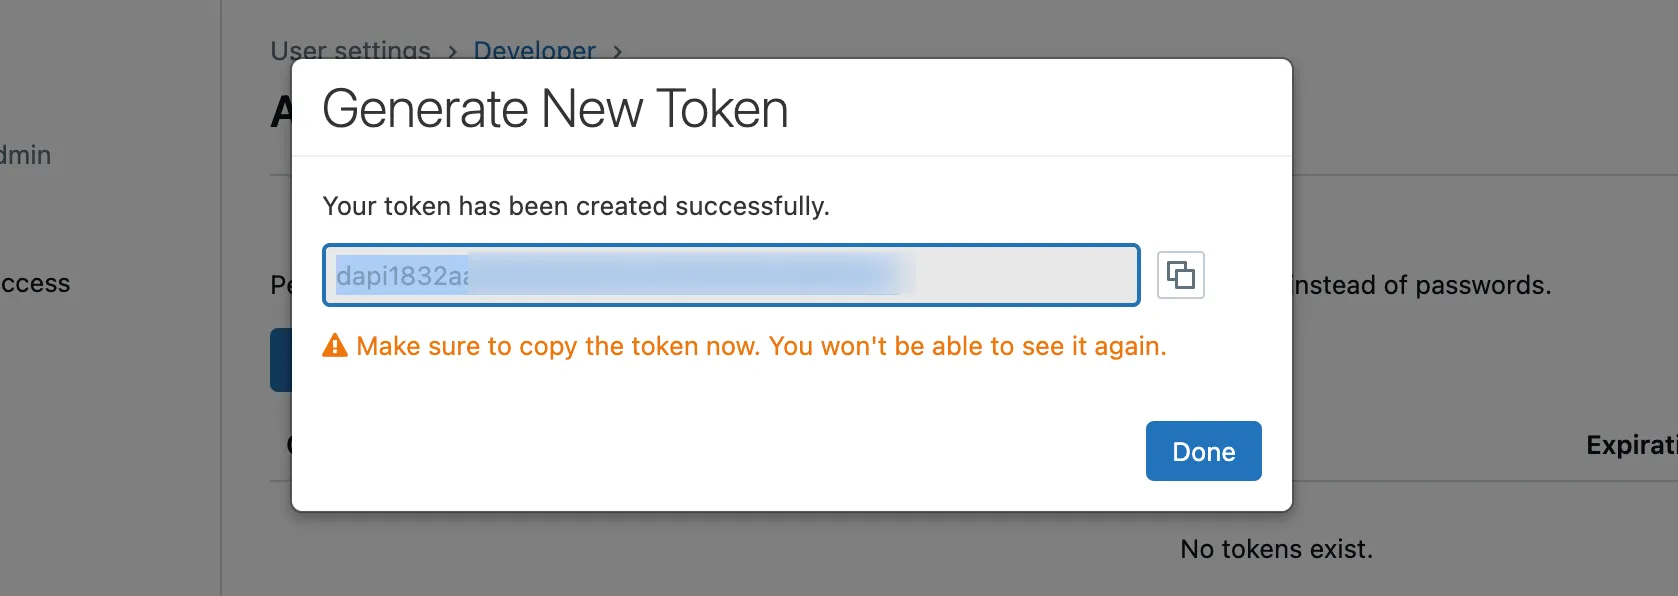
Task: Go to User settings breadcrumb
Action: click(350, 50)
